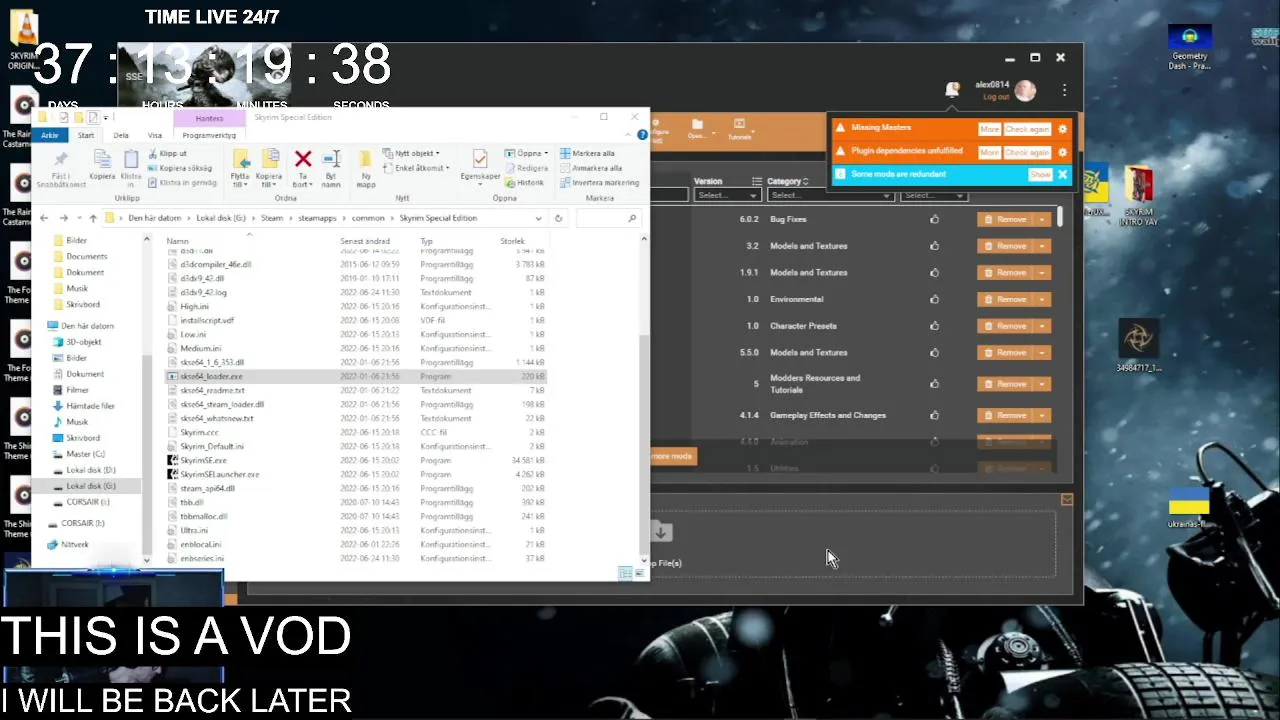Click the Explorer up-folder arrow
Viewport: 1280px width, 720px height.
click(93, 218)
